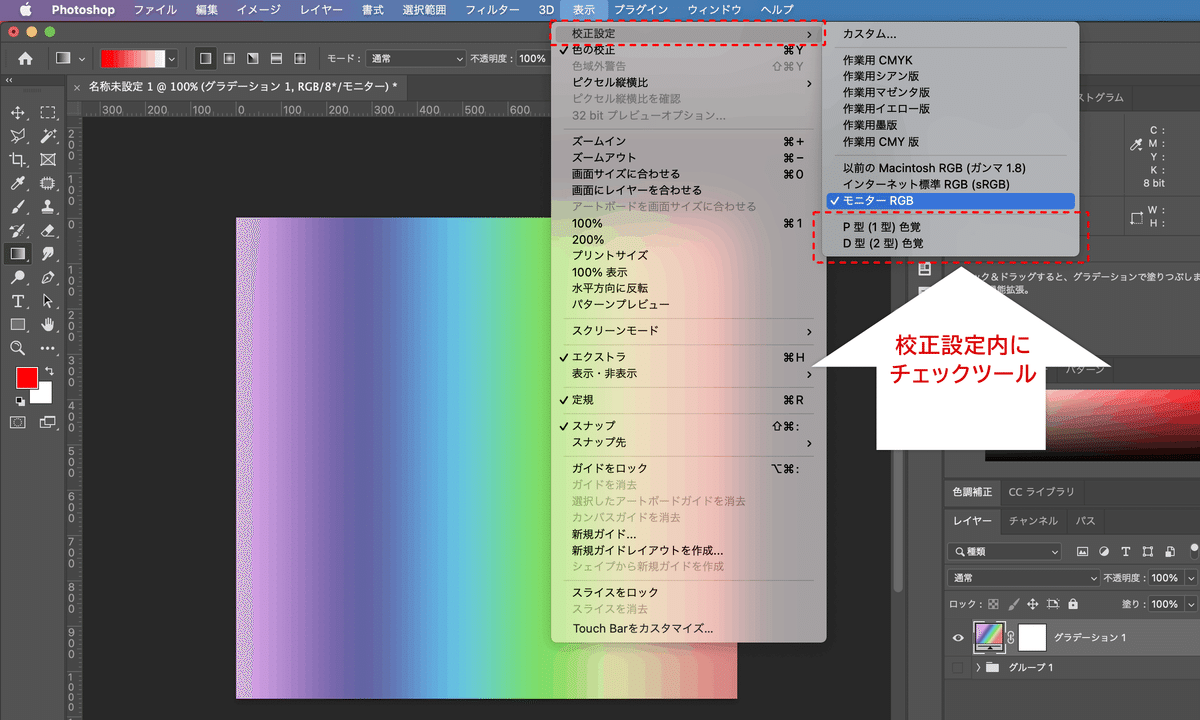Select the Eraser tool

point(47,230)
